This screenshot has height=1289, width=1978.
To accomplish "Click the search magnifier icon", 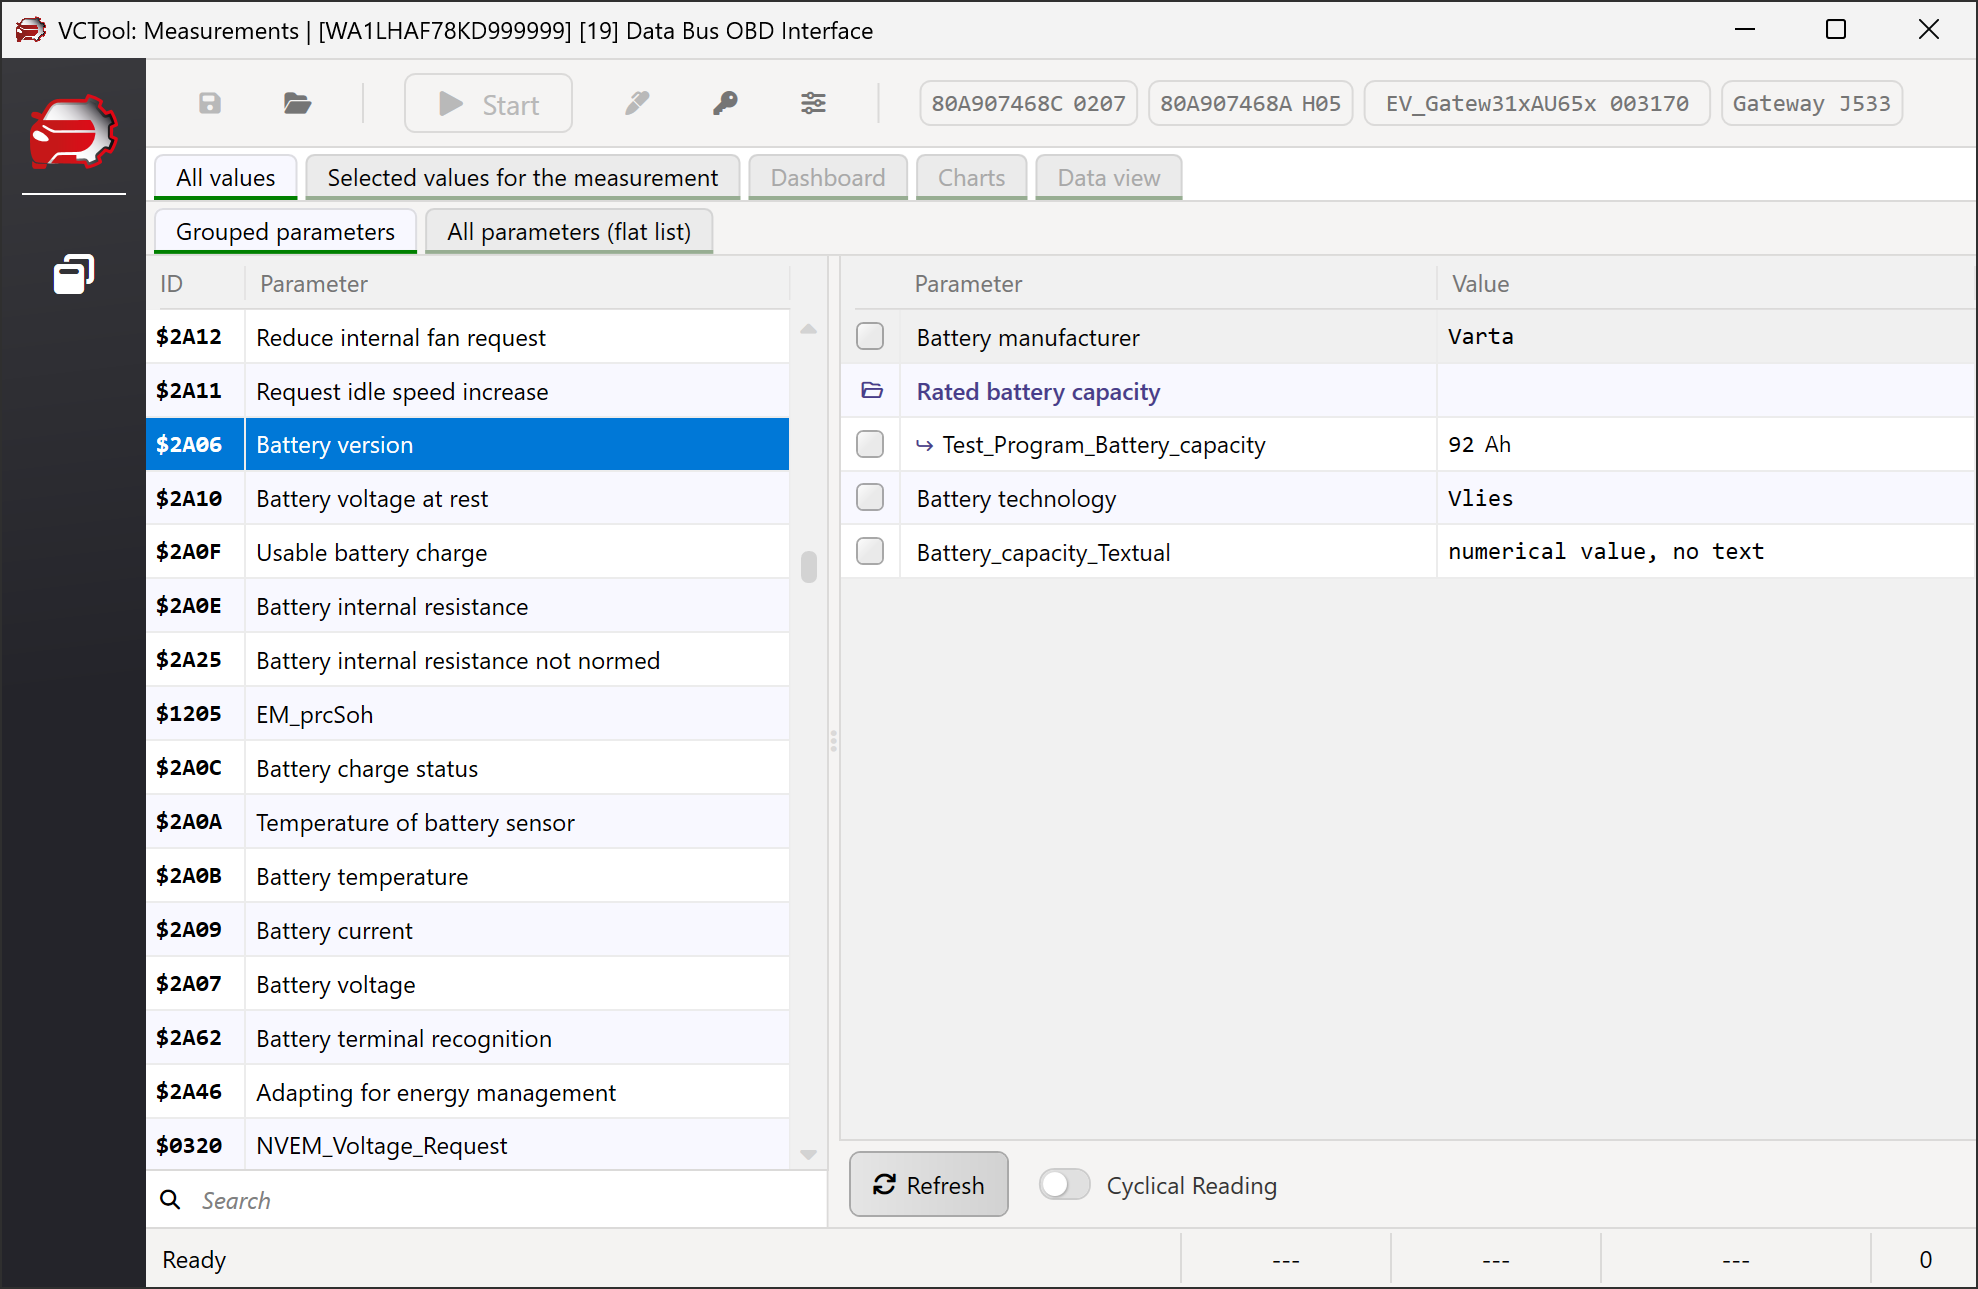I will click(171, 1200).
